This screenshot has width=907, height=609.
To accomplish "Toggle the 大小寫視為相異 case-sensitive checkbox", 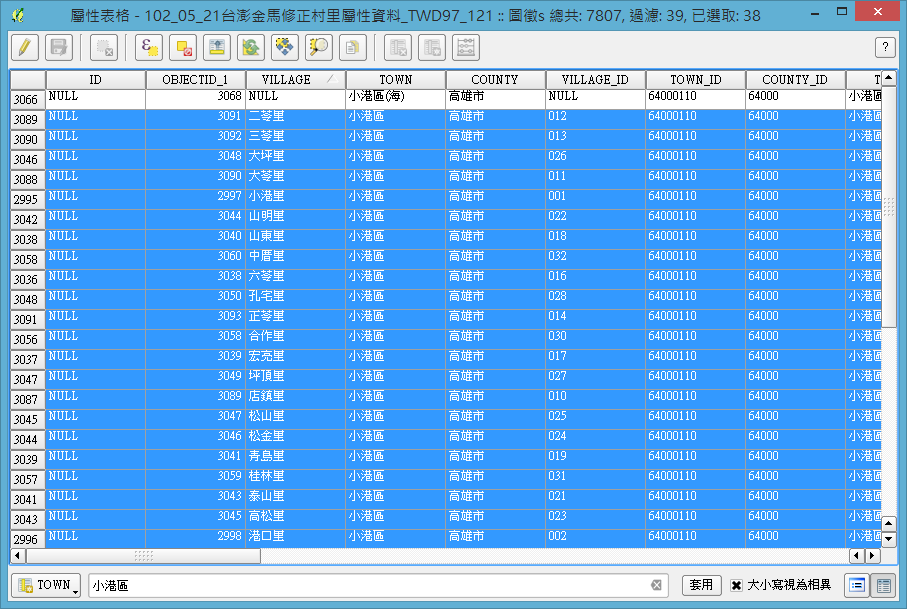I will pos(737,585).
